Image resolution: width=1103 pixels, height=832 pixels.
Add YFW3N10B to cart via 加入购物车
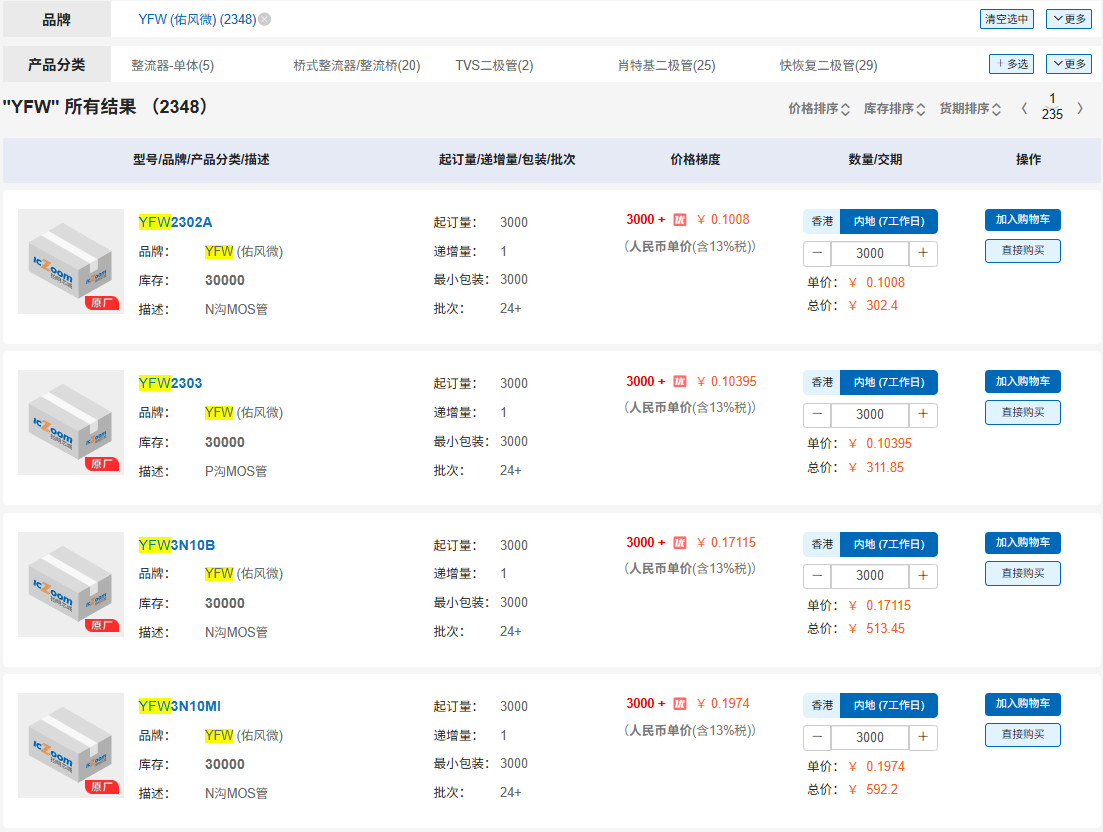[x=1023, y=542]
